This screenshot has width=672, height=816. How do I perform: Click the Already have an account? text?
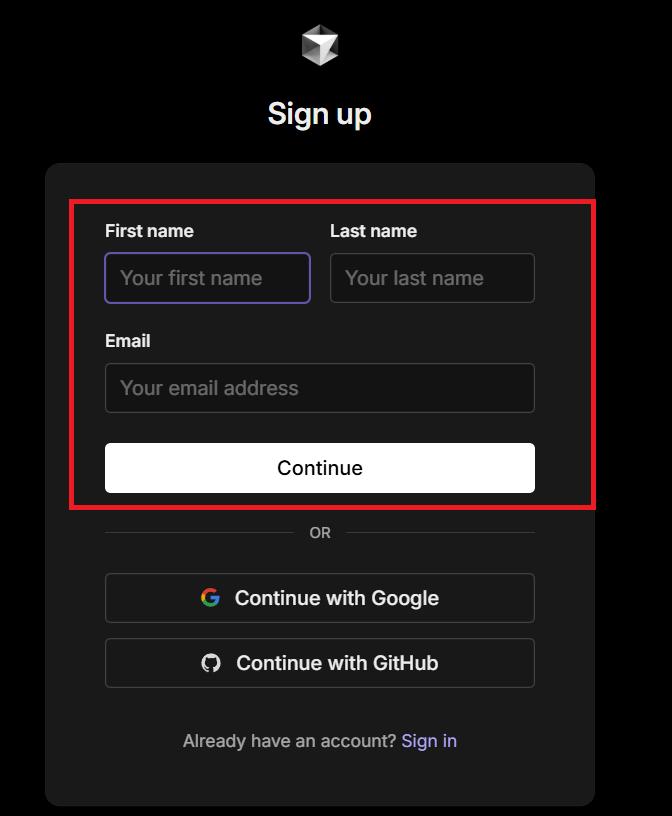[289, 741]
